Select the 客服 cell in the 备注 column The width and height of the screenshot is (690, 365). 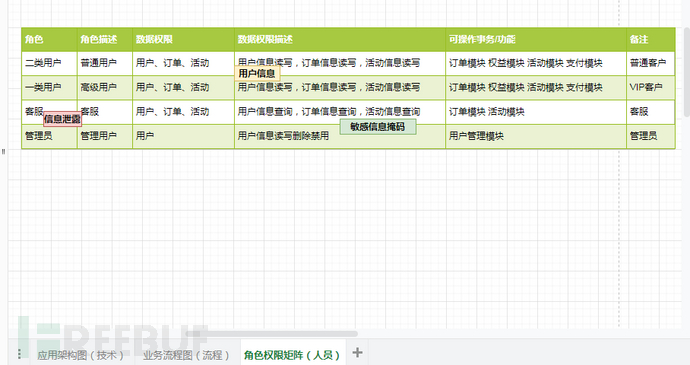pos(651,112)
